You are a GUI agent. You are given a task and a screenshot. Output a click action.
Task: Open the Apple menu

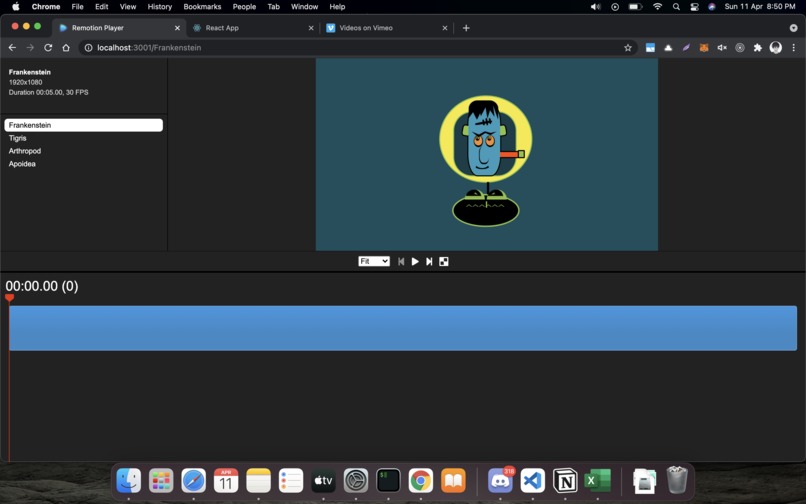click(x=15, y=7)
